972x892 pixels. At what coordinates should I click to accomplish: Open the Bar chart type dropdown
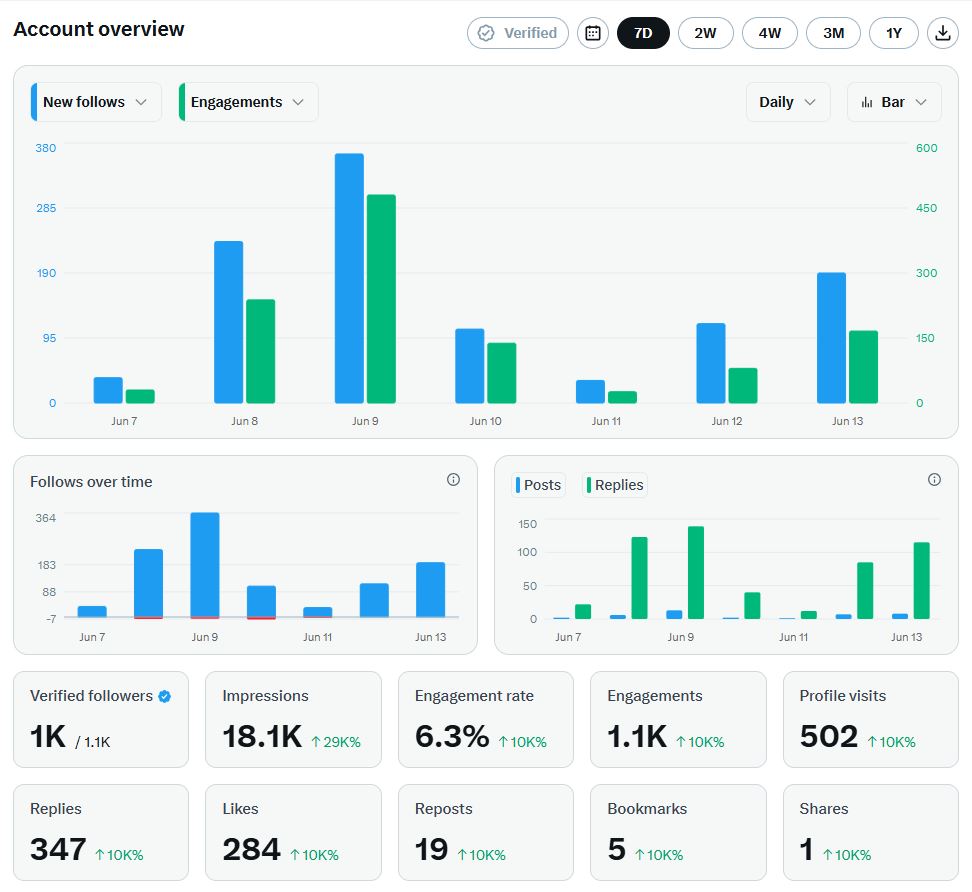click(x=894, y=102)
